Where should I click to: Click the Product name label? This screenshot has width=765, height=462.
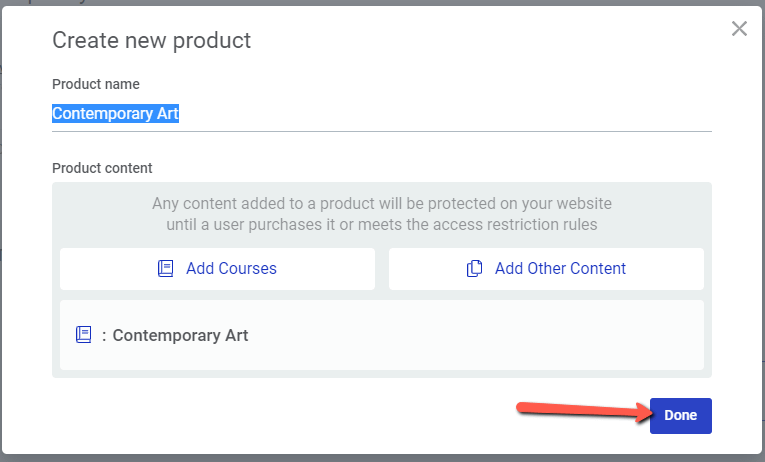tap(96, 84)
